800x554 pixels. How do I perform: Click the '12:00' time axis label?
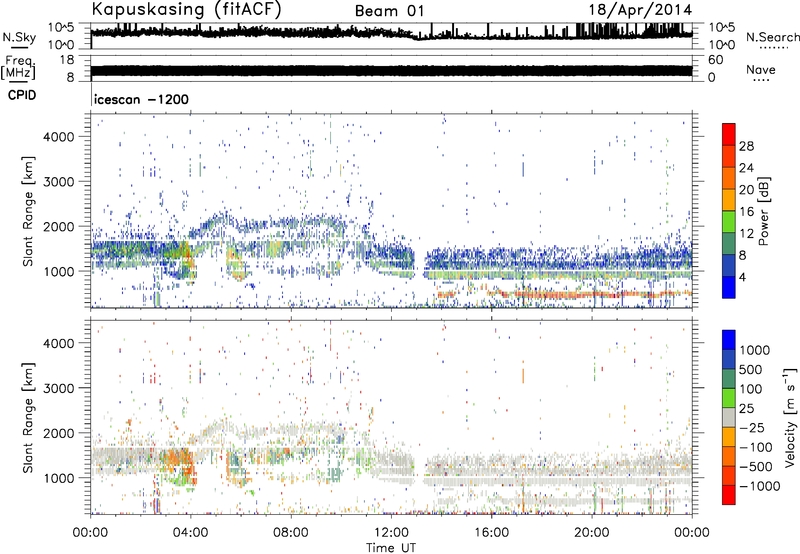[391, 533]
